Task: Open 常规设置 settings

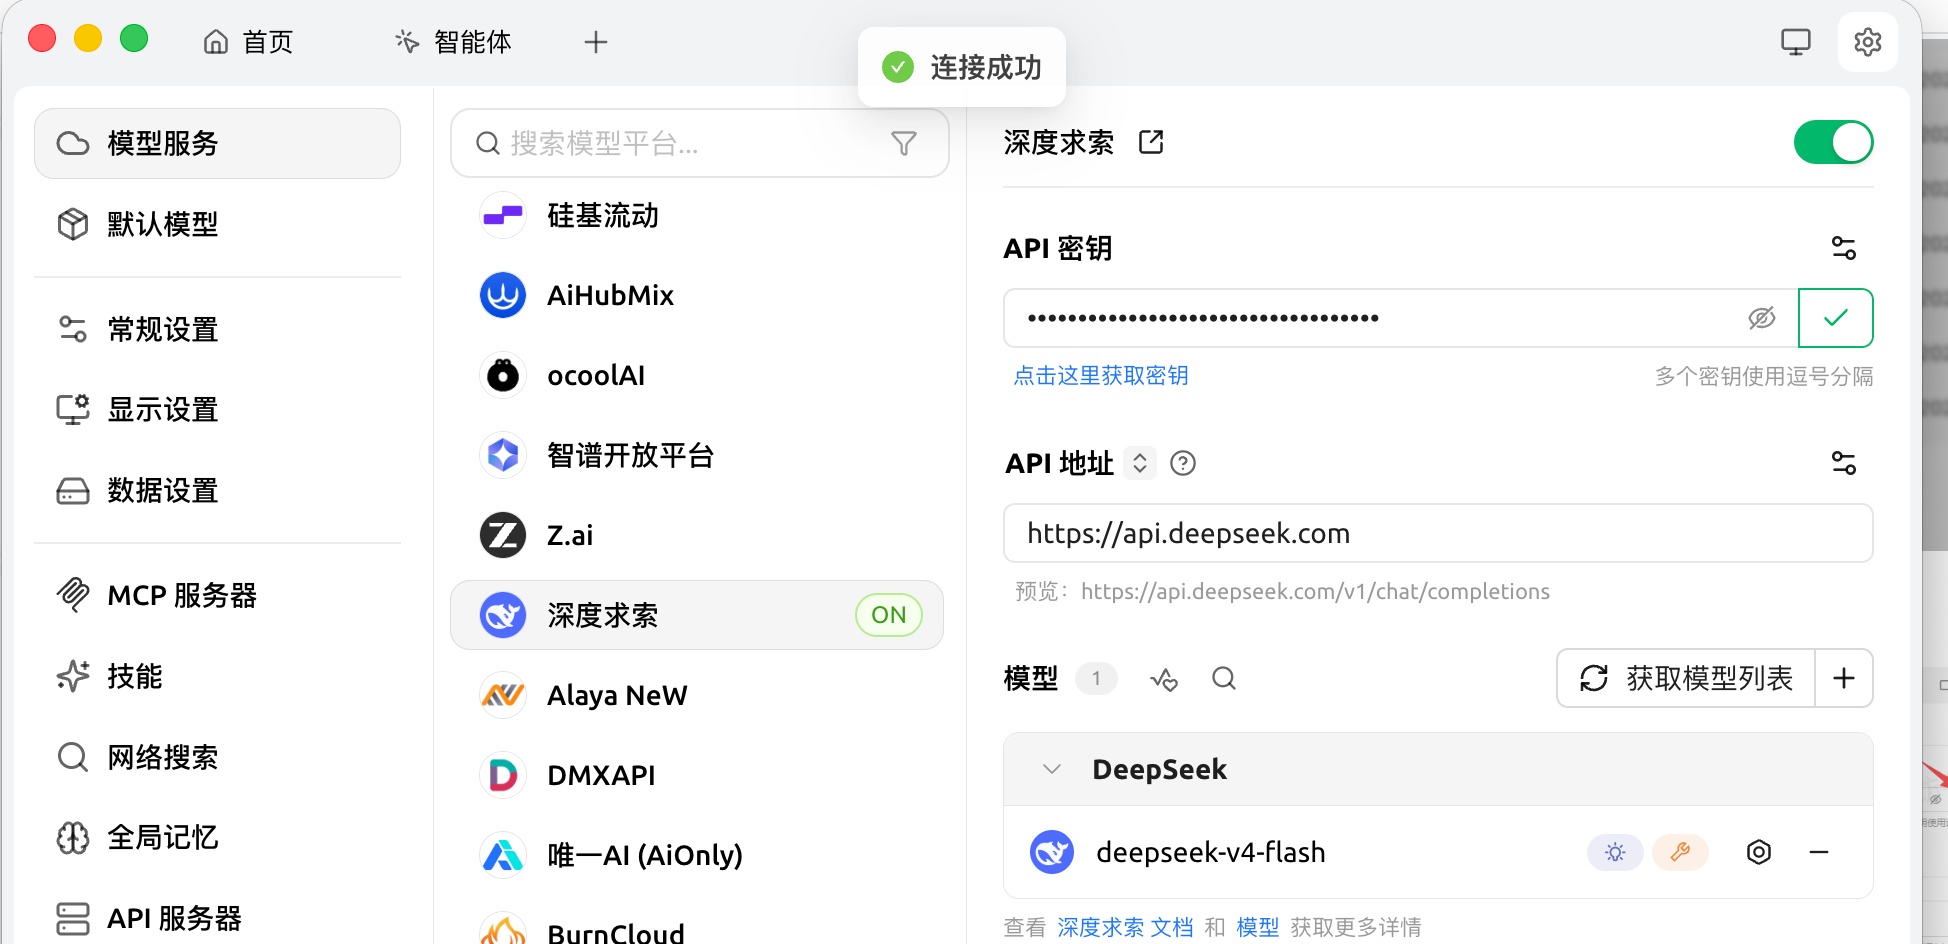Action: (217, 329)
